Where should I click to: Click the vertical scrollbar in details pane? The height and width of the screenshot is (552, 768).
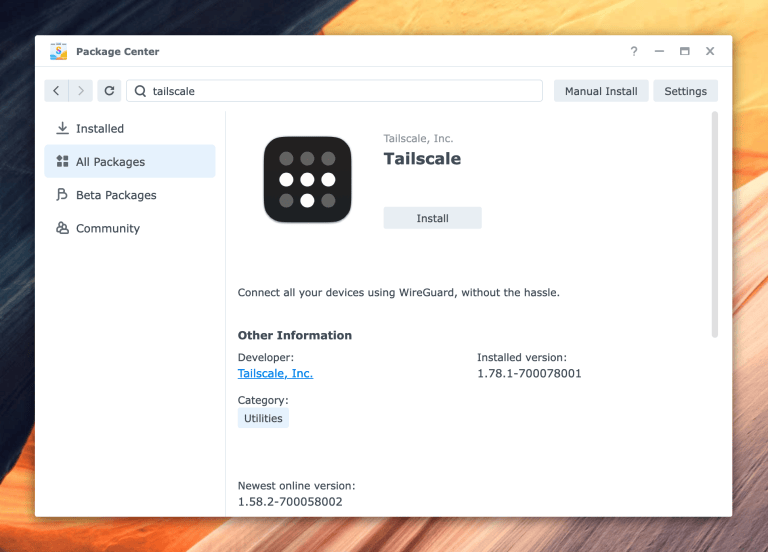715,225
